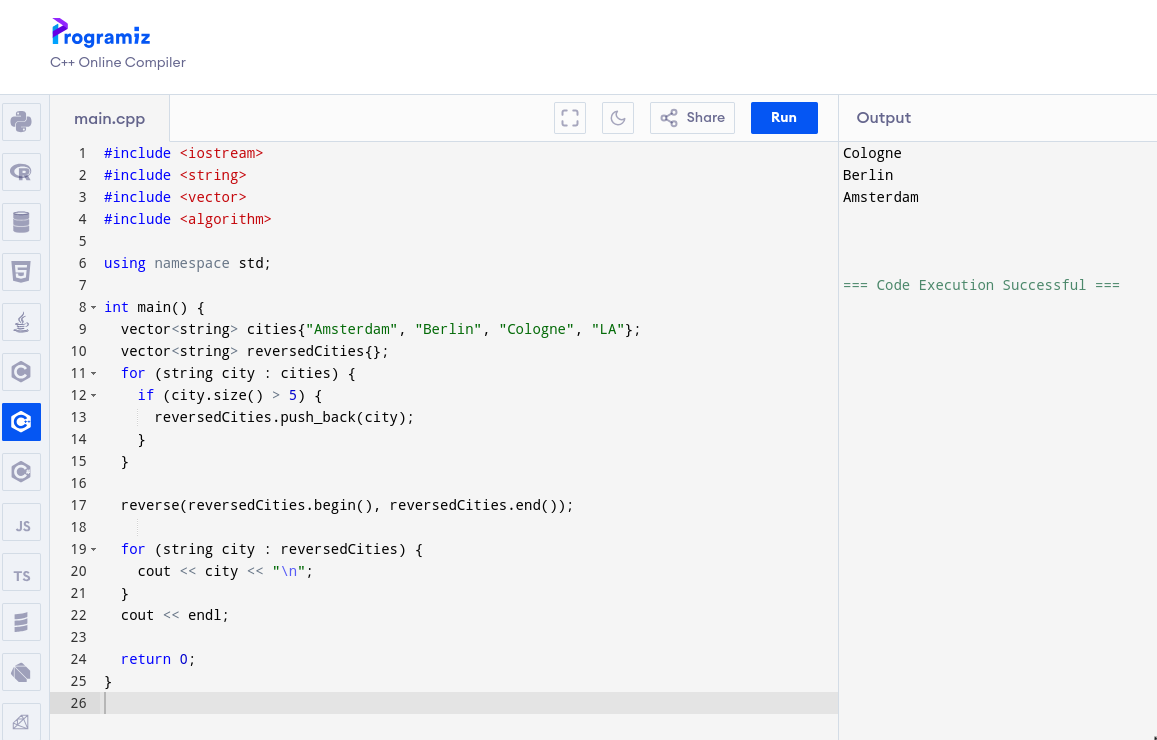Click 'reversedCities.push_back(city);' line

point(284,418)
